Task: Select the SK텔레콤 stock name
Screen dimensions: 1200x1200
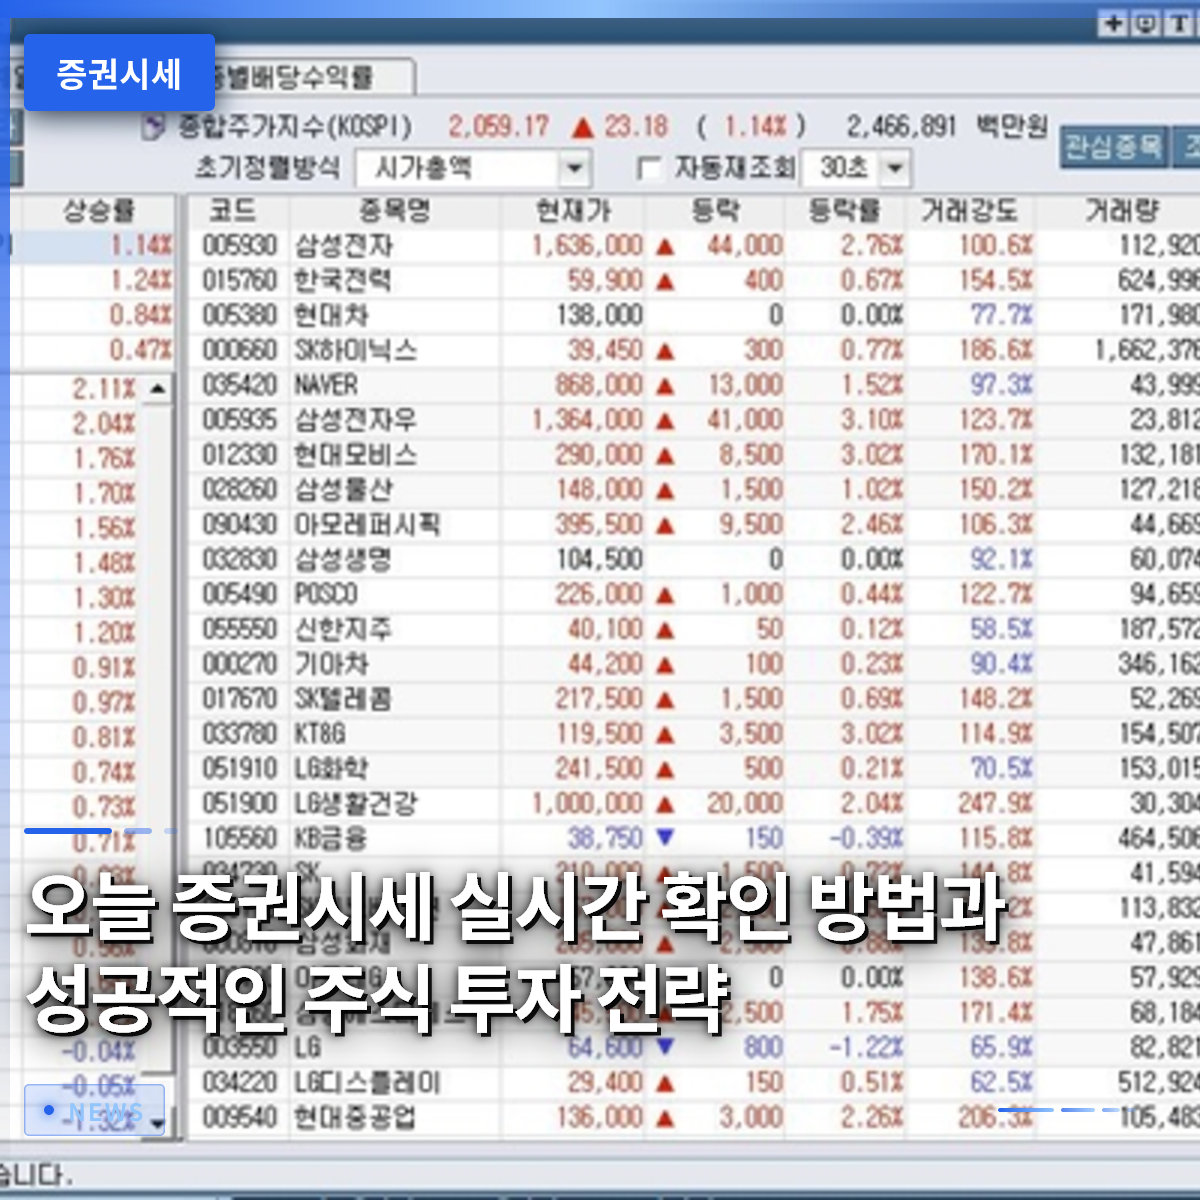Action: 343,699
